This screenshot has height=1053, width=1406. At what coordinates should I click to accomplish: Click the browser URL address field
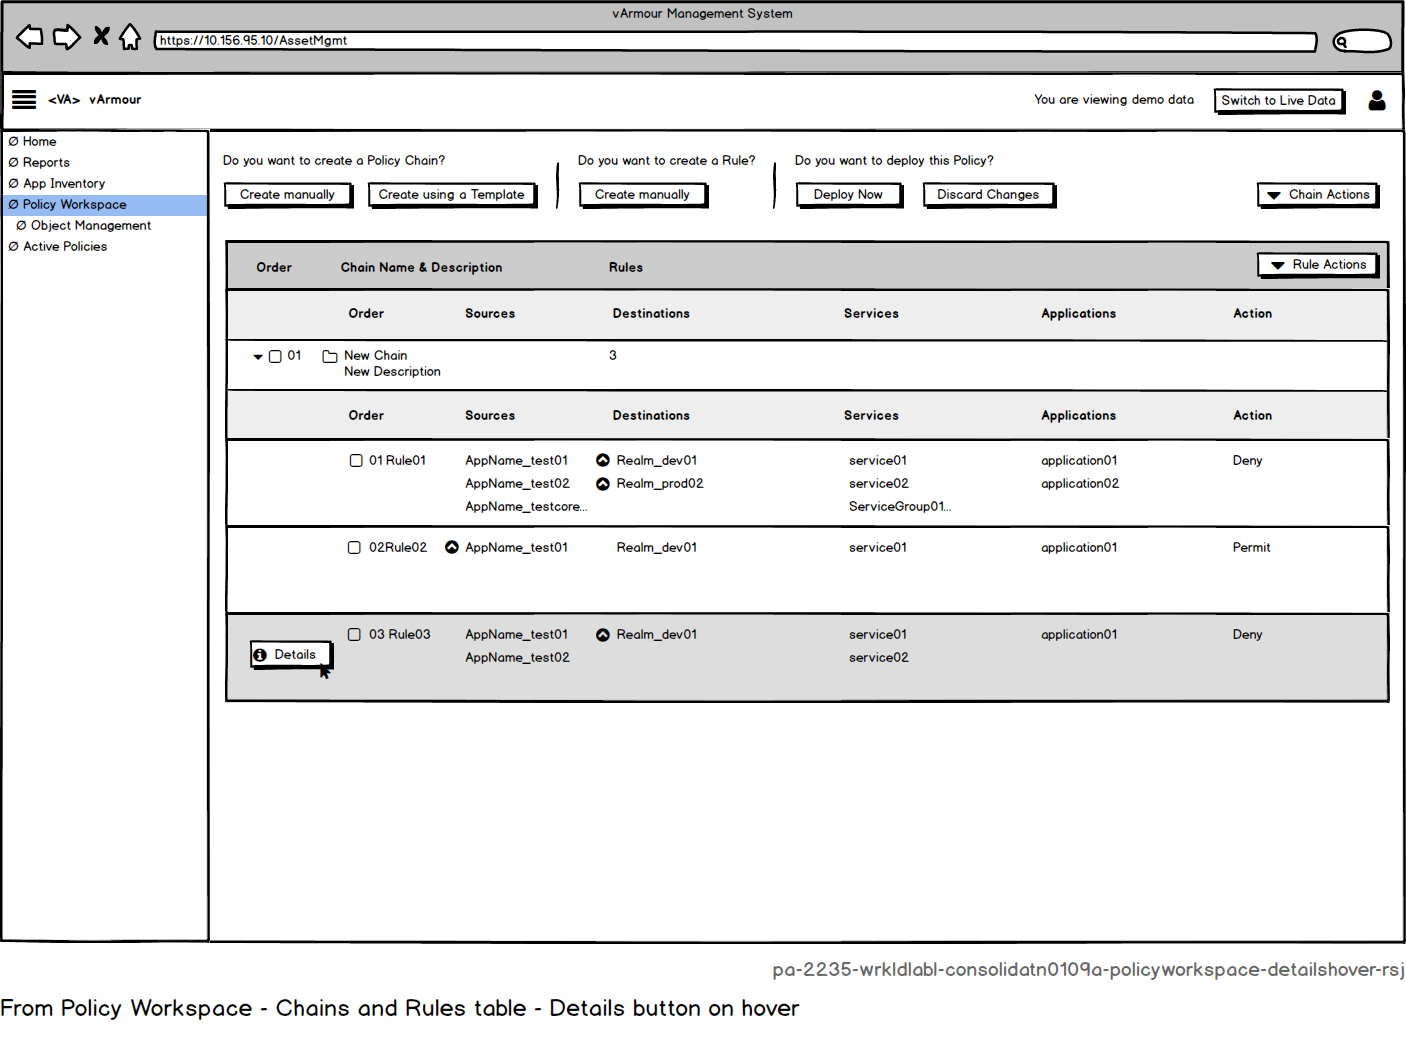click(x=736, y=41)
